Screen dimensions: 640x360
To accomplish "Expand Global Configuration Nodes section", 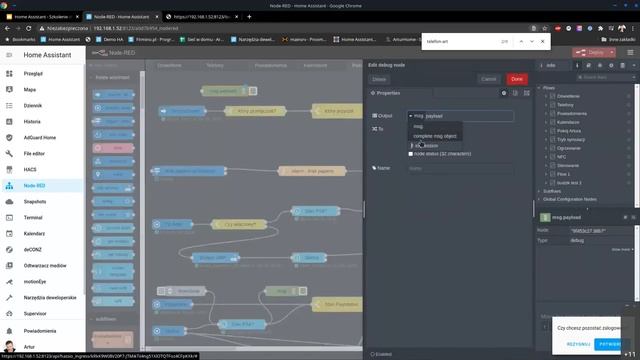I will tap(539, 199).
